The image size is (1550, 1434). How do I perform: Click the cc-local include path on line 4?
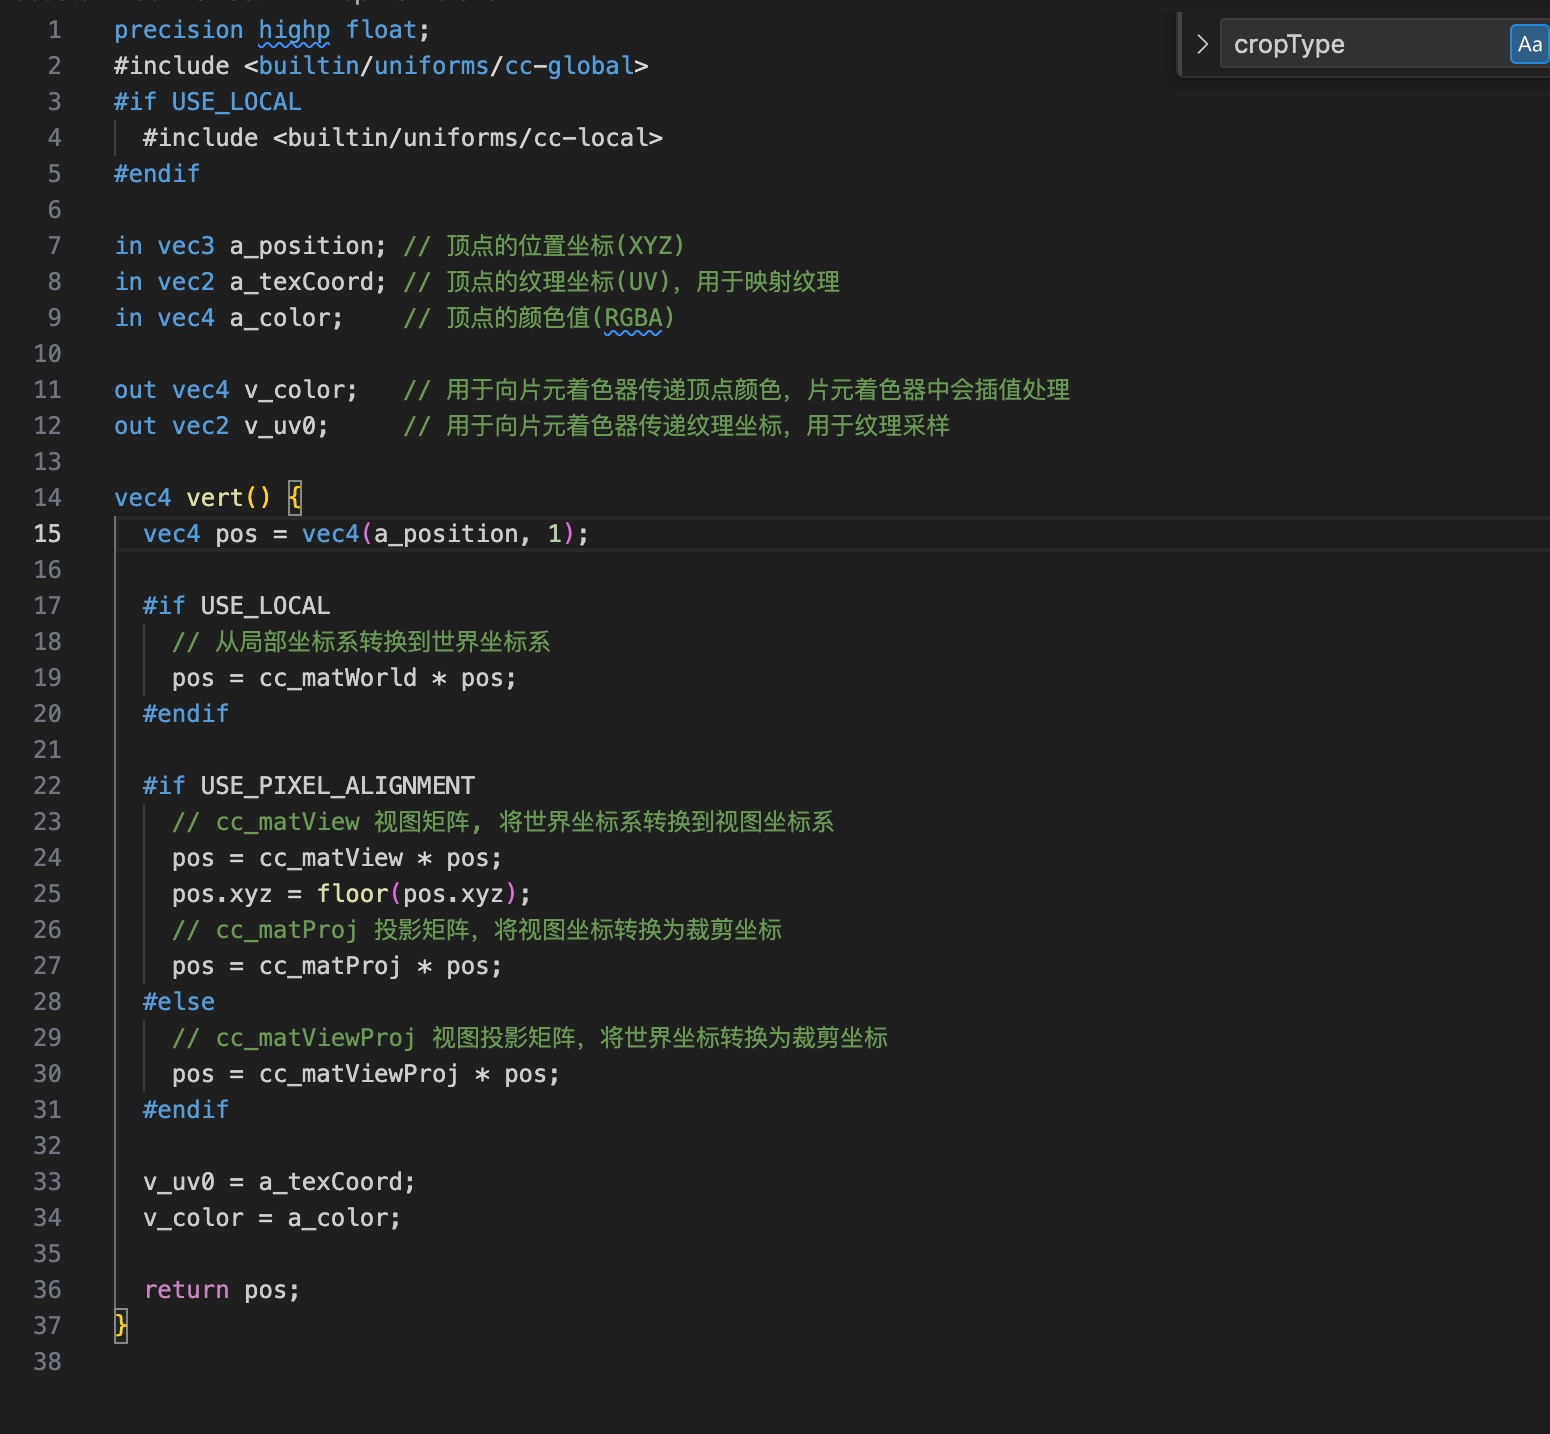coord(468,138)
